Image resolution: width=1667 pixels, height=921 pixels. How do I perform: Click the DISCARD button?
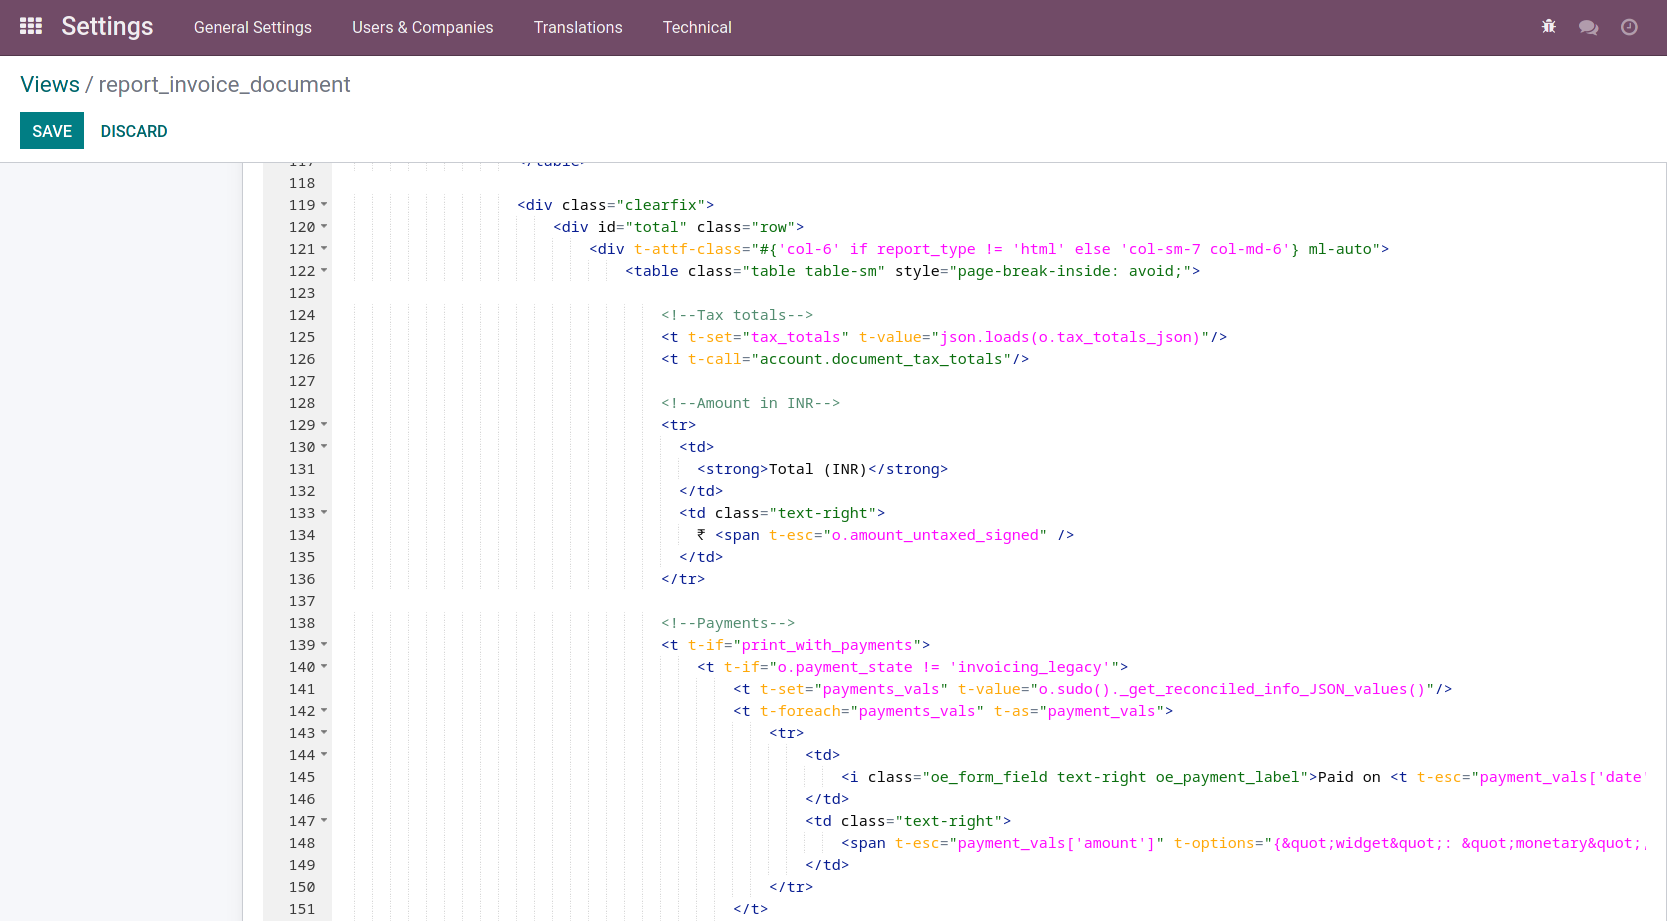pos(133,131)
